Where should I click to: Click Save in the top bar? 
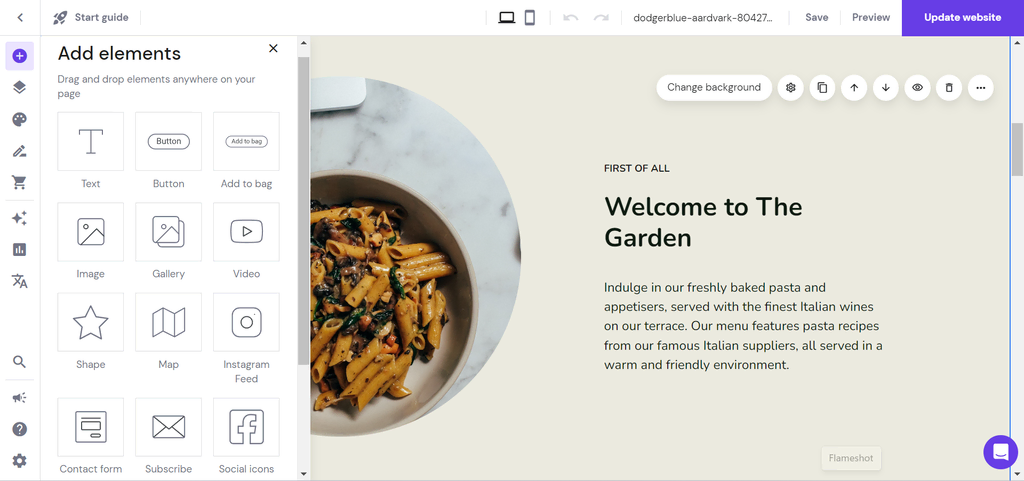[x=816, y=18]
